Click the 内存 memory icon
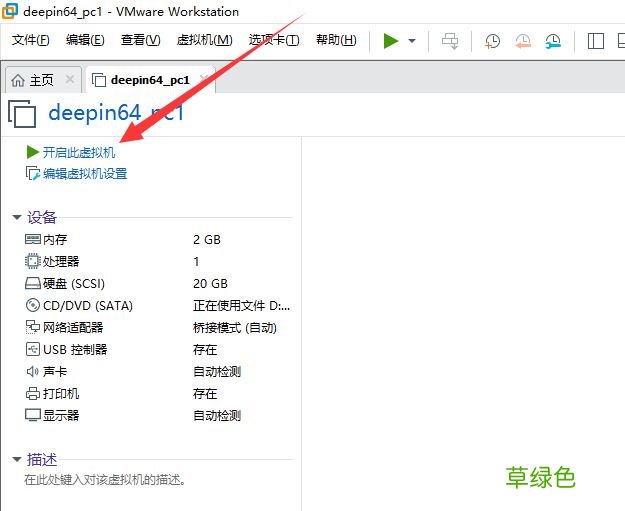This screenshot has width=625, height=511. tap(33, 239)
